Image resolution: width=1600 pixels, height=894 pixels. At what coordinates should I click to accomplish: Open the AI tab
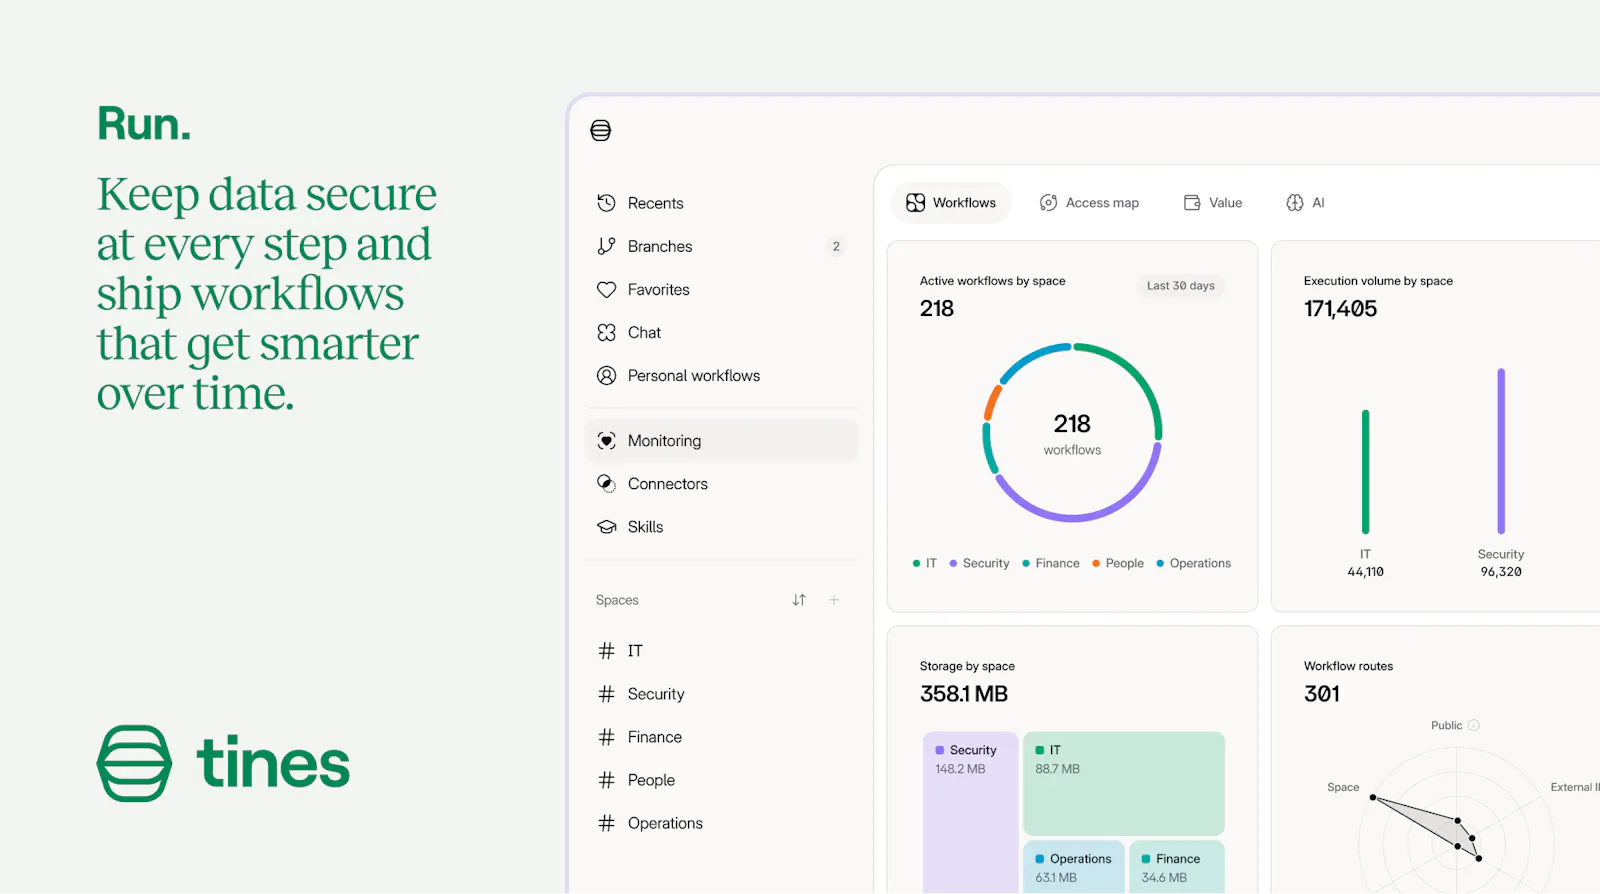1305,203
